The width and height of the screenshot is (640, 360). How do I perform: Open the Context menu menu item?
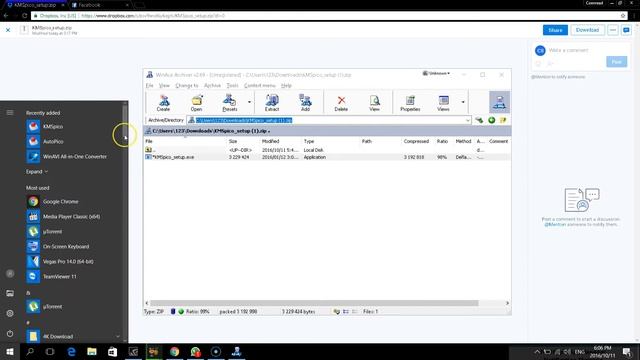260,85
